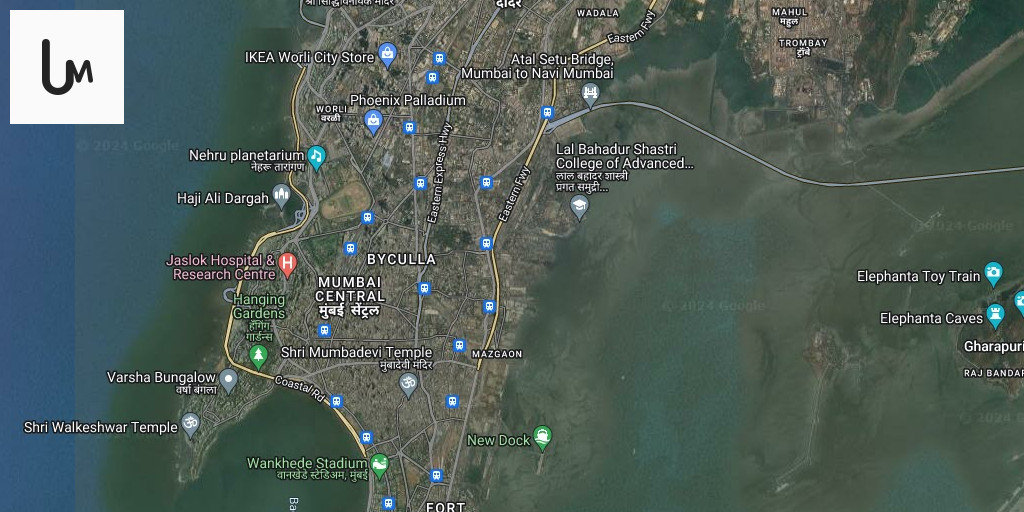Select the Elephanta Toy Train camera pin

993,274
